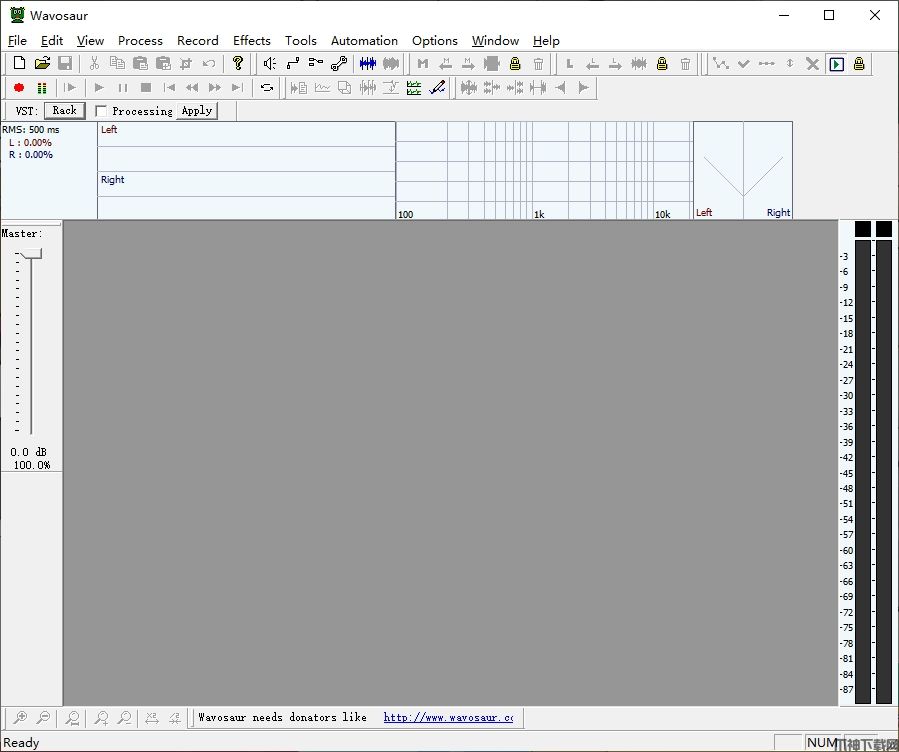The image size is (899, 752).
Task: Toggle the loop playback icon
Action: tap(267, 88)
